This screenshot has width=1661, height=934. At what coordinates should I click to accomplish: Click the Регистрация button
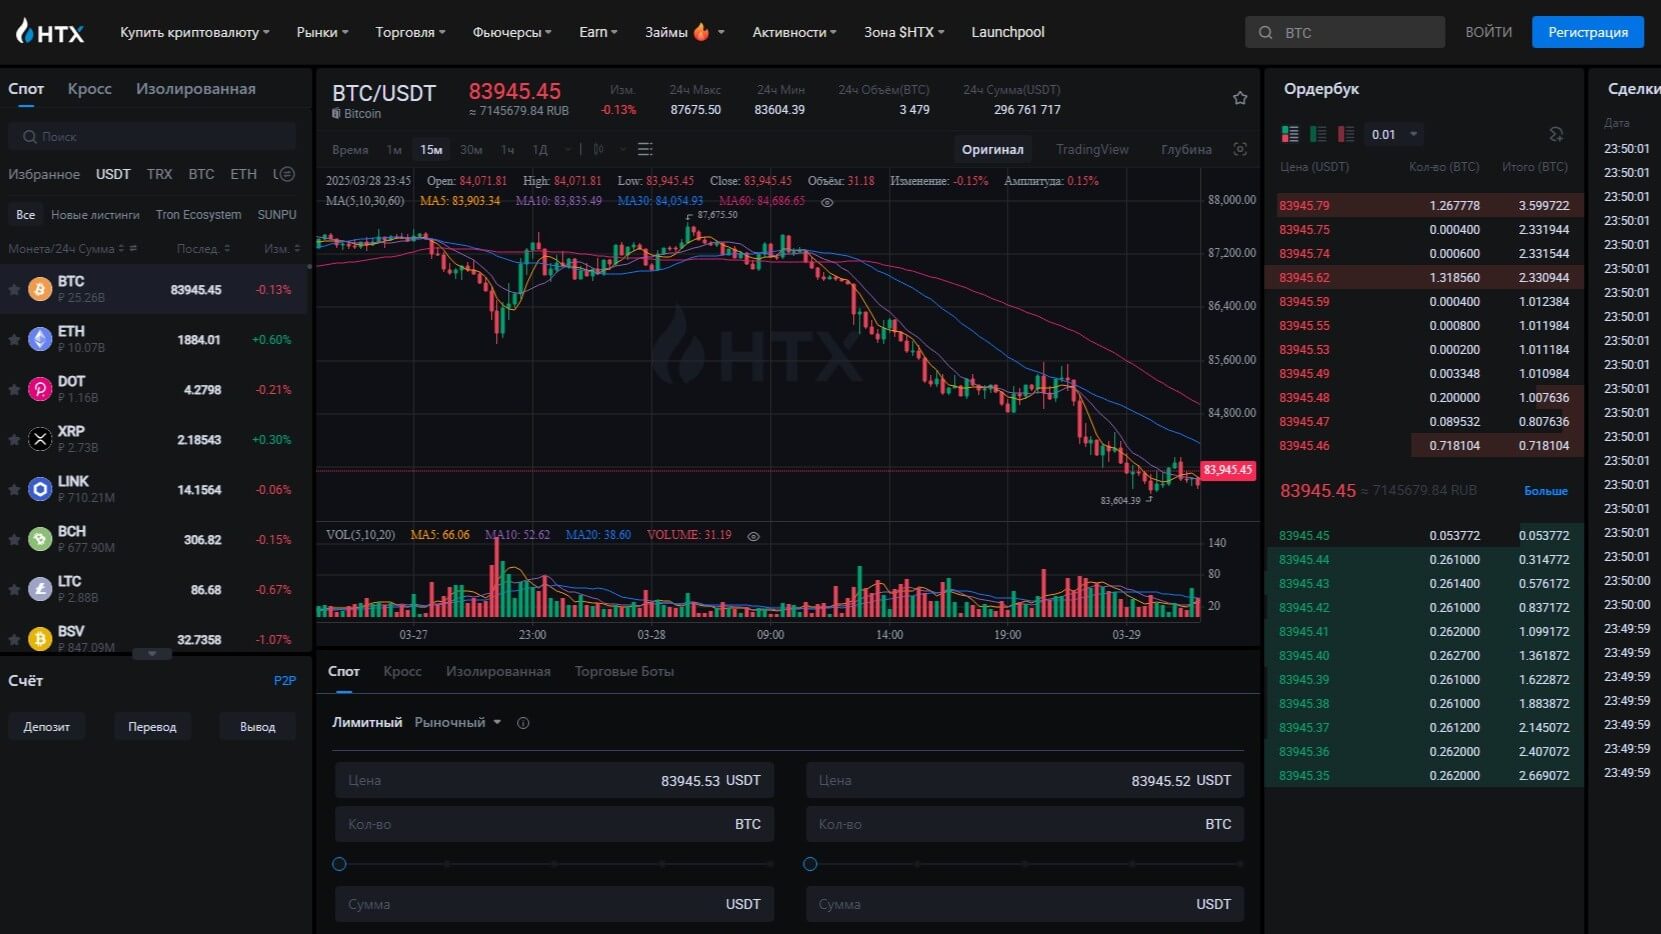coord(1587,32)
